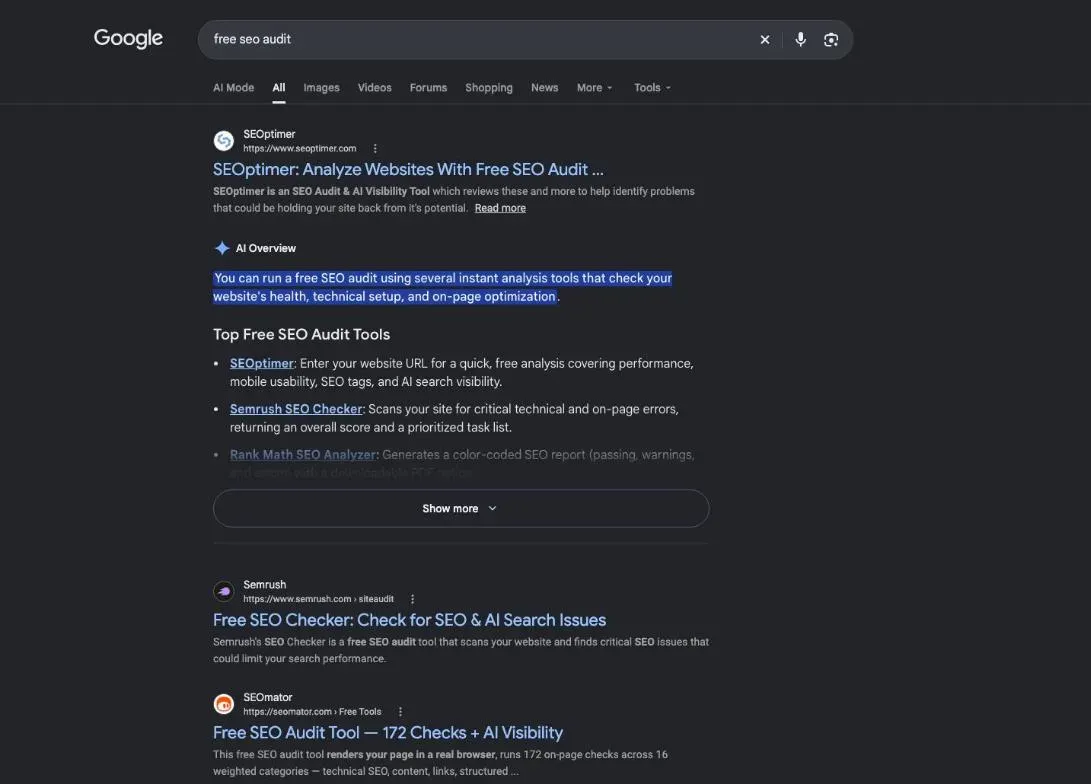1091x784 pixels.
Task: Expand the More search filters dropdown
Action: tap(595, 88)
